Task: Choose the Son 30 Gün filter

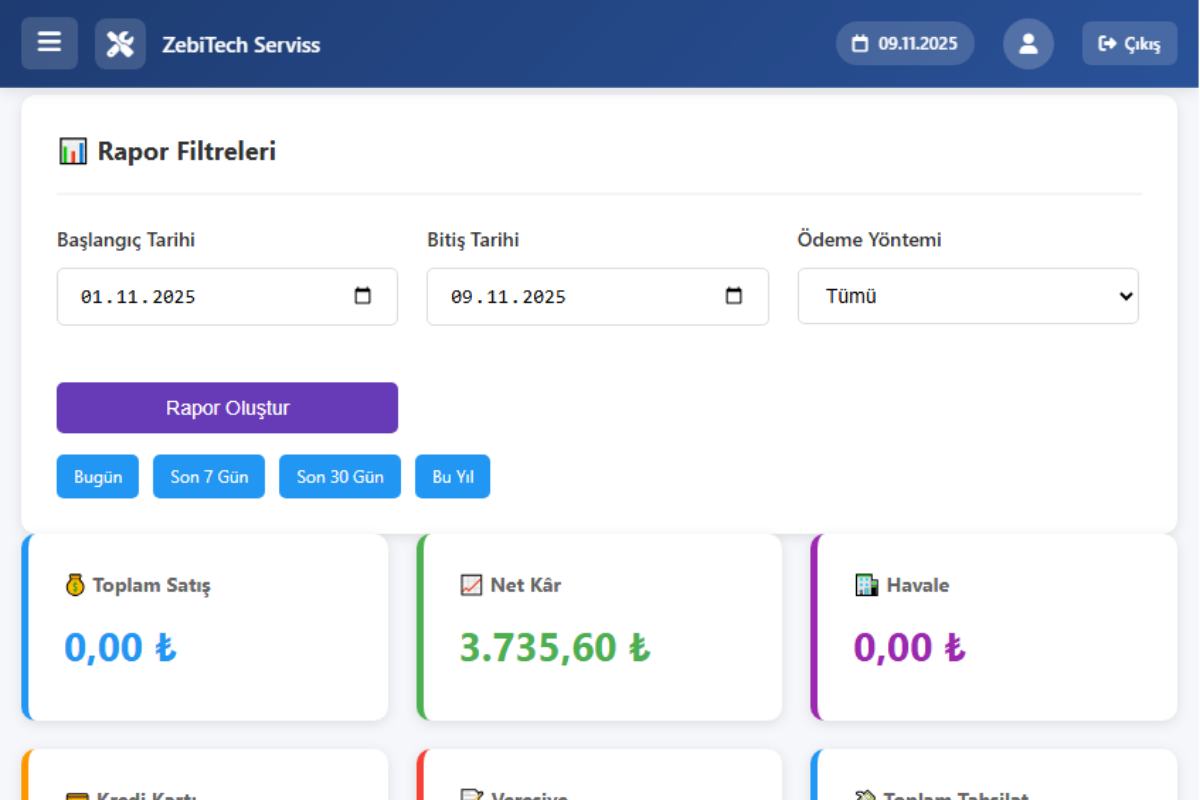Action: tap(340, 477)
